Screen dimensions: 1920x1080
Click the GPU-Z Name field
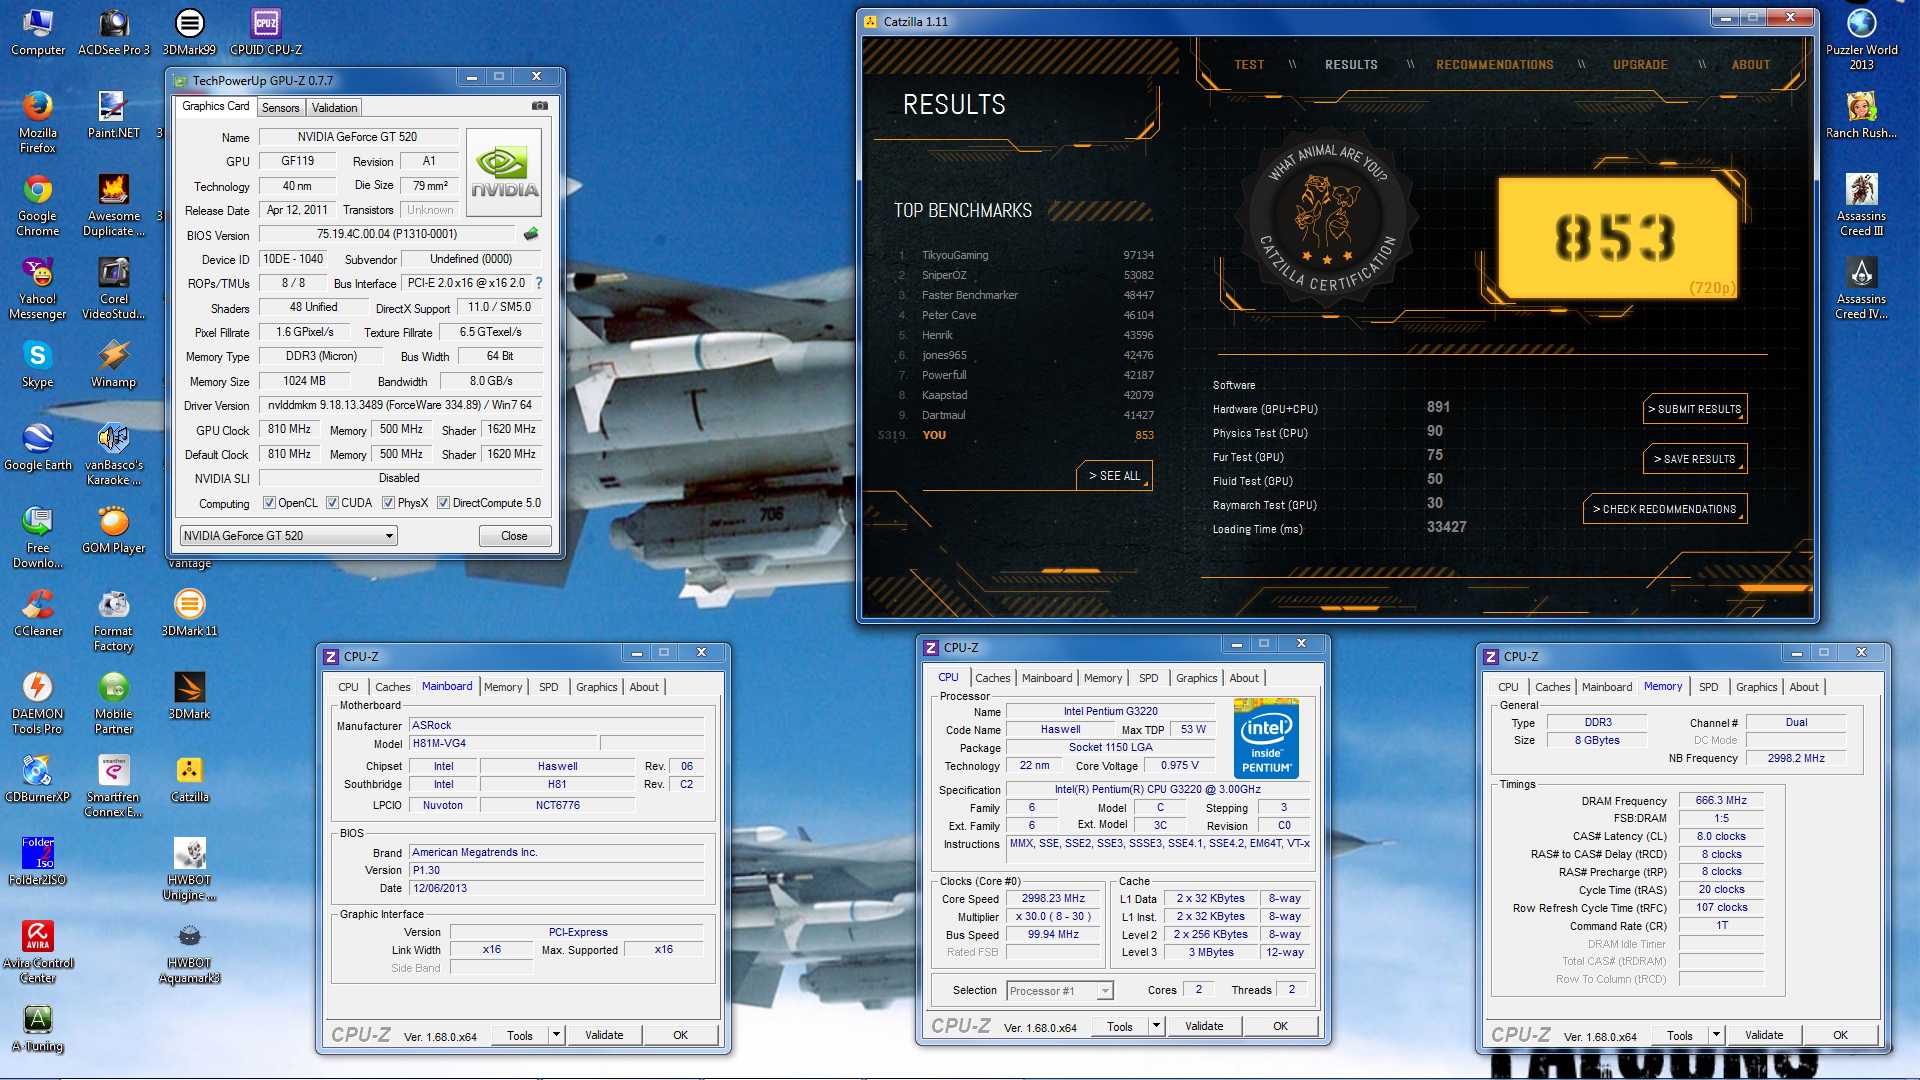coord(357,137)
